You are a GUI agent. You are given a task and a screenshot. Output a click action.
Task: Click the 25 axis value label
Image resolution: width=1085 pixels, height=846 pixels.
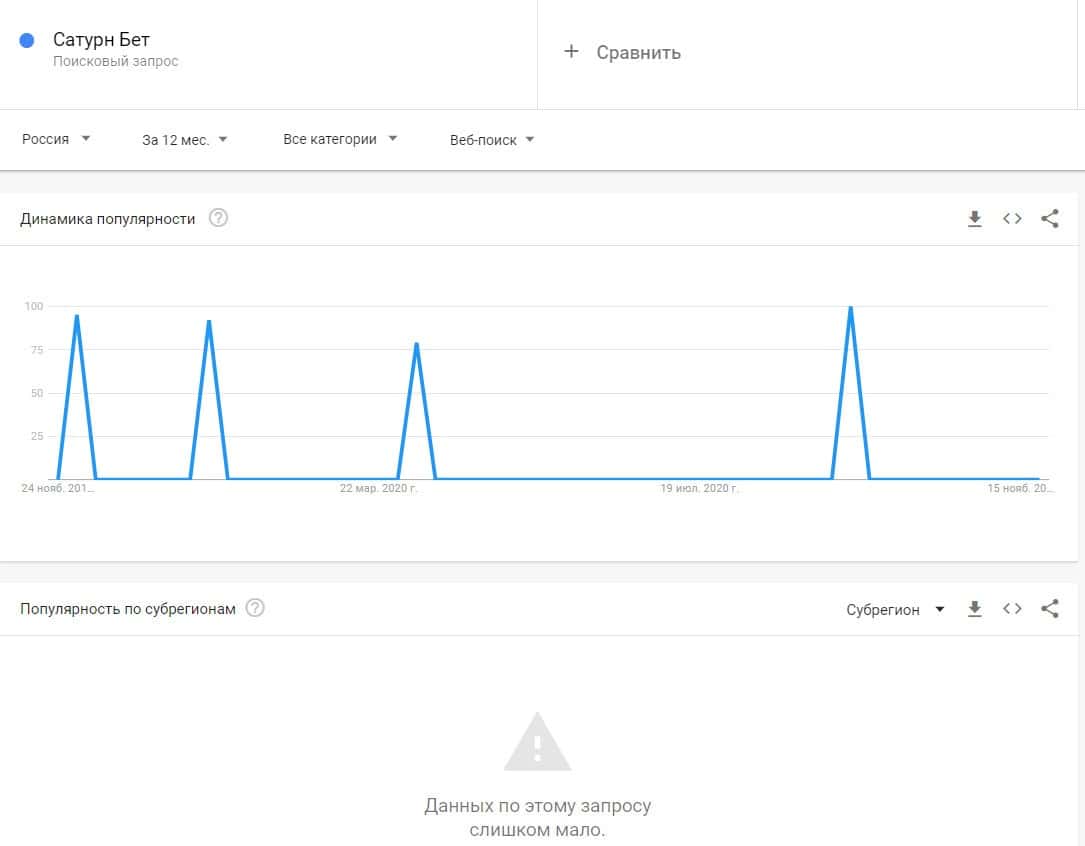37,436
